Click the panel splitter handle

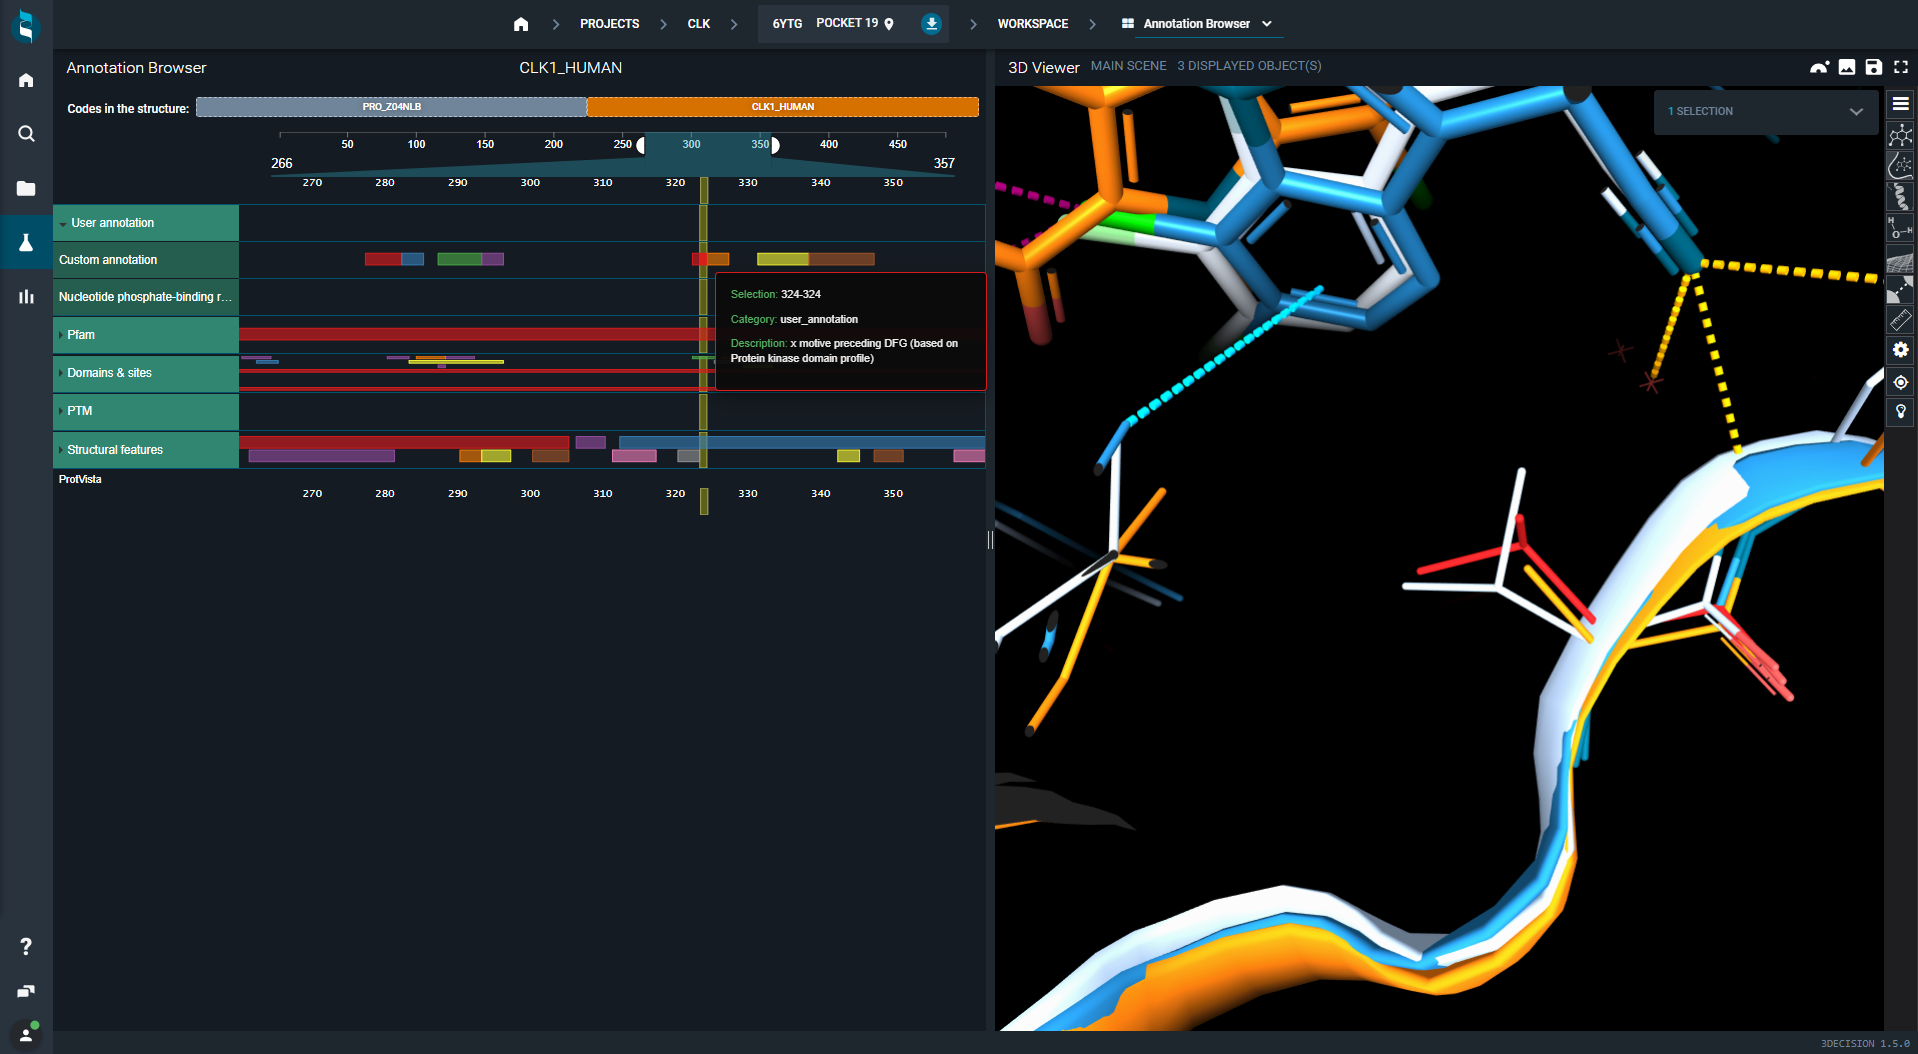click(990, 540)
